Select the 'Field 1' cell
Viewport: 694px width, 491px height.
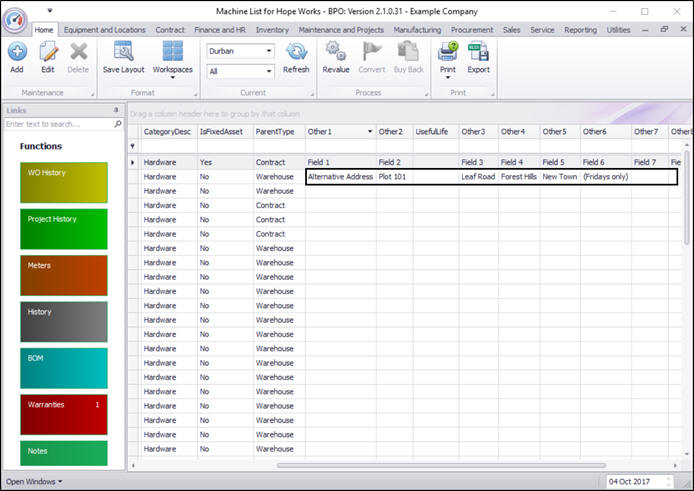pyautogui.click(x=340, y=162)
